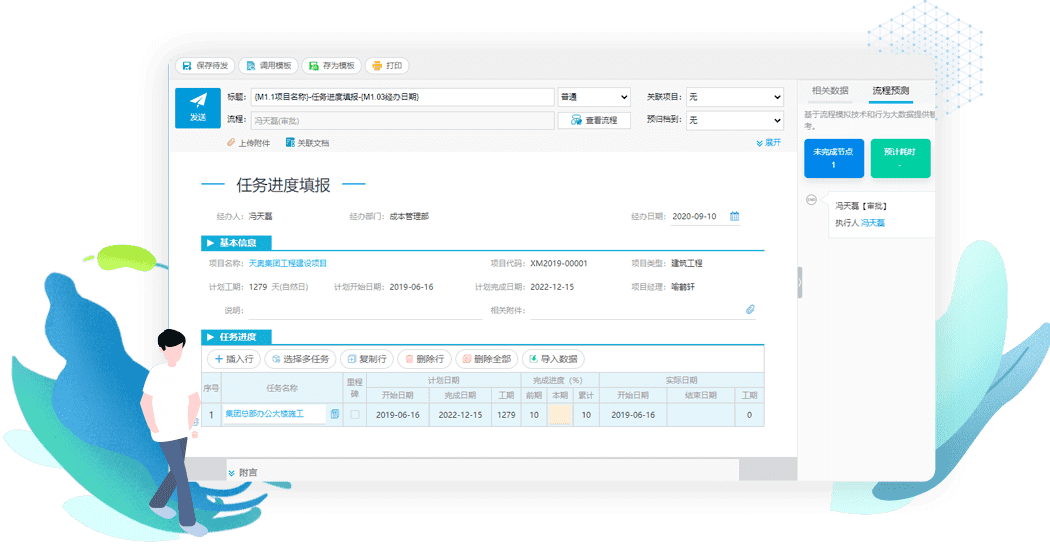1050x549 pixels.
Task: Open executor 冯天磊 link in flow panel
Action: pos(873,223)
